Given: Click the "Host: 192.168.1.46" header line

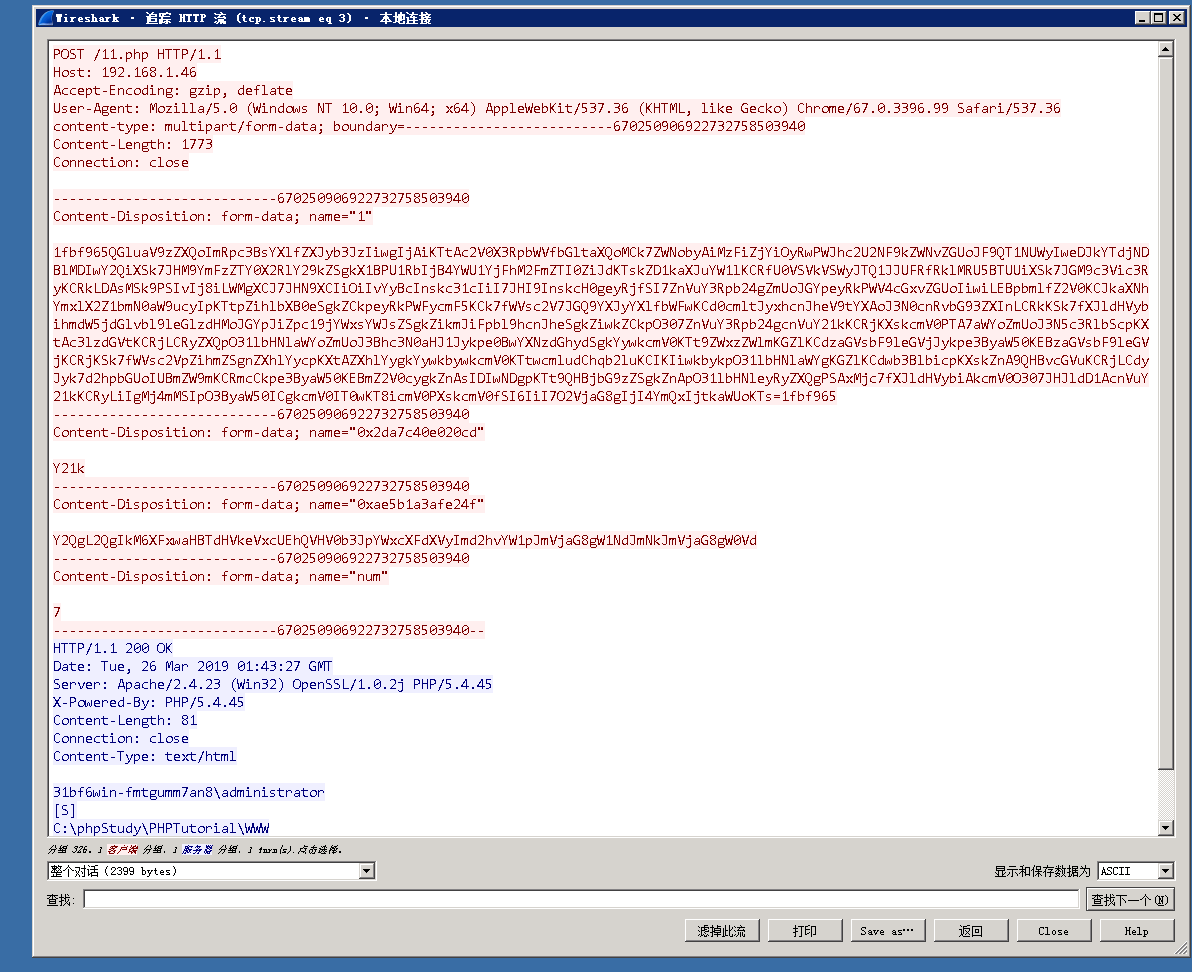Looking at the screenshot, I should point(125,72).
